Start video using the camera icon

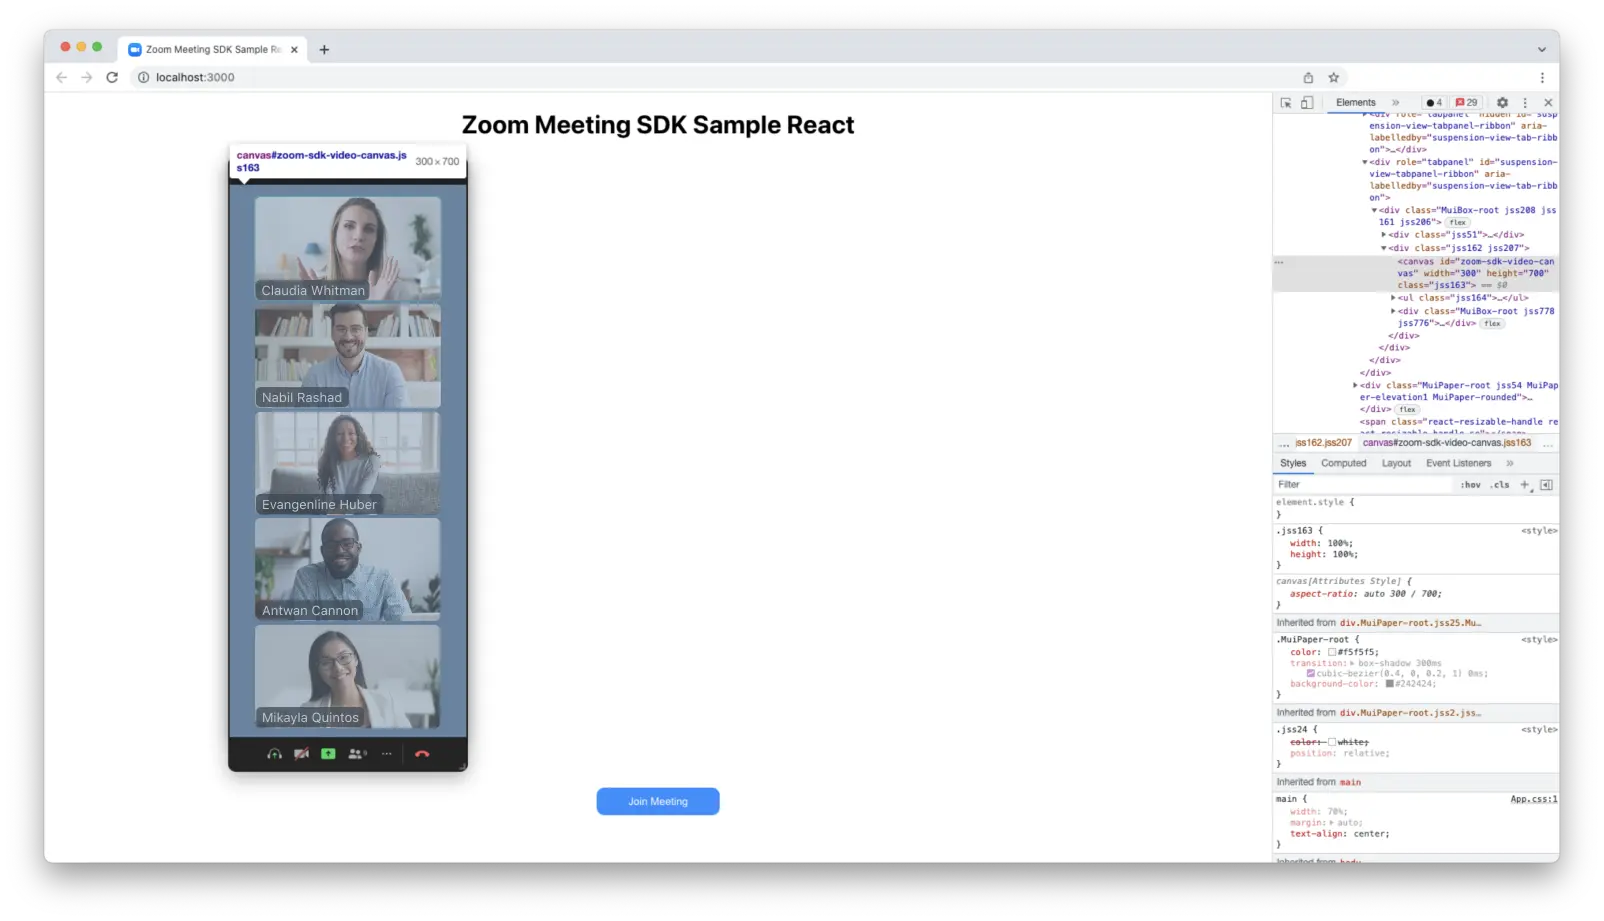[301, 754]
